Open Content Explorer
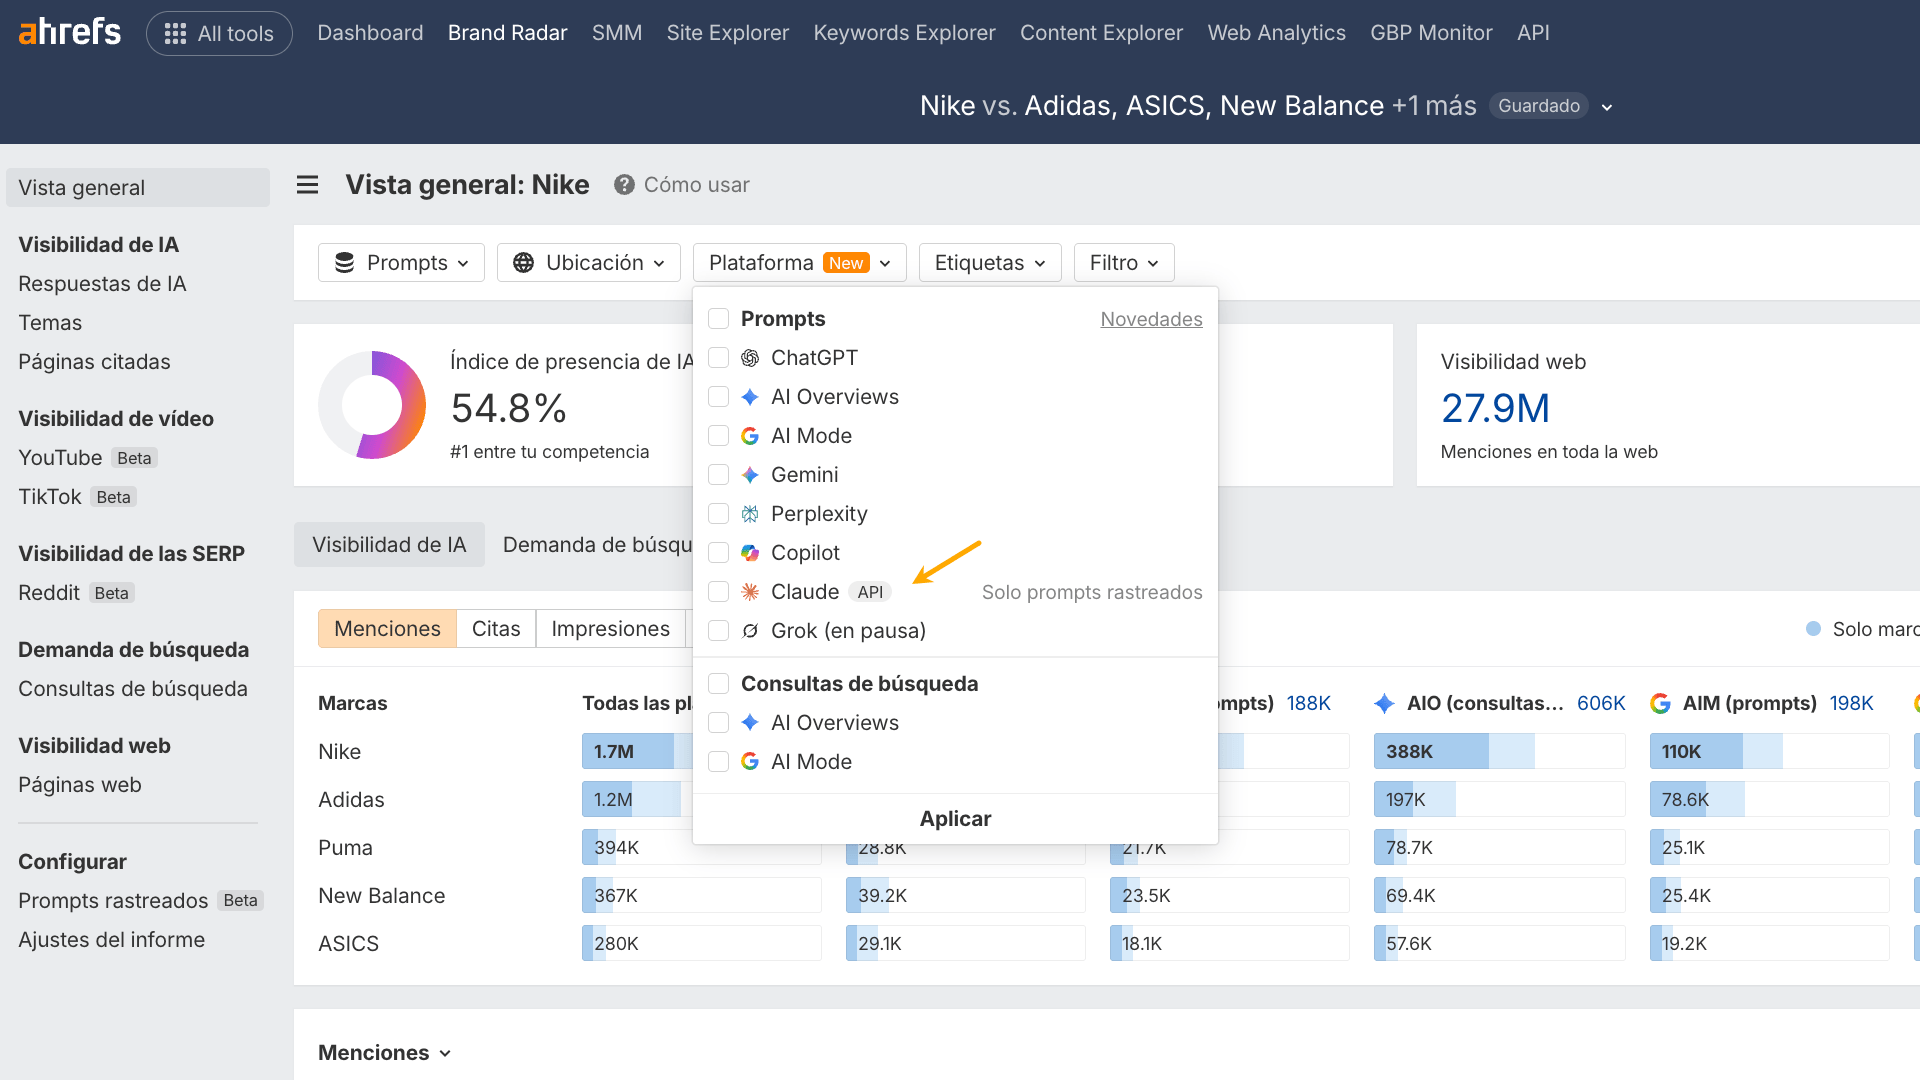 [1101, 33]
